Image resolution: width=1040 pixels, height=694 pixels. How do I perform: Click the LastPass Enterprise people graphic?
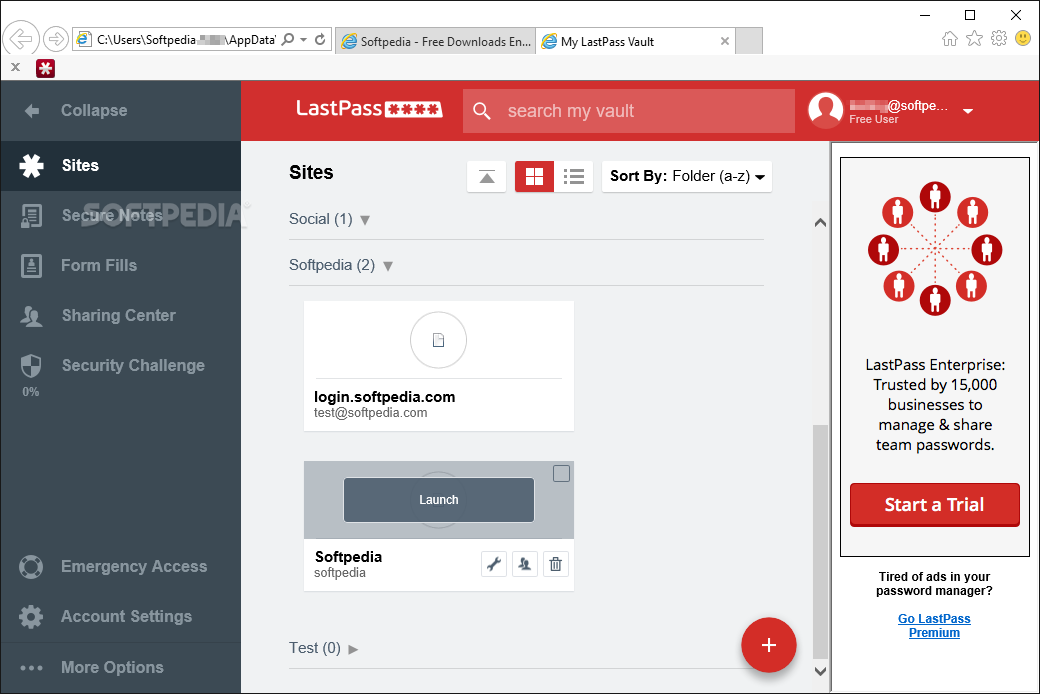(x=935, y=248)
